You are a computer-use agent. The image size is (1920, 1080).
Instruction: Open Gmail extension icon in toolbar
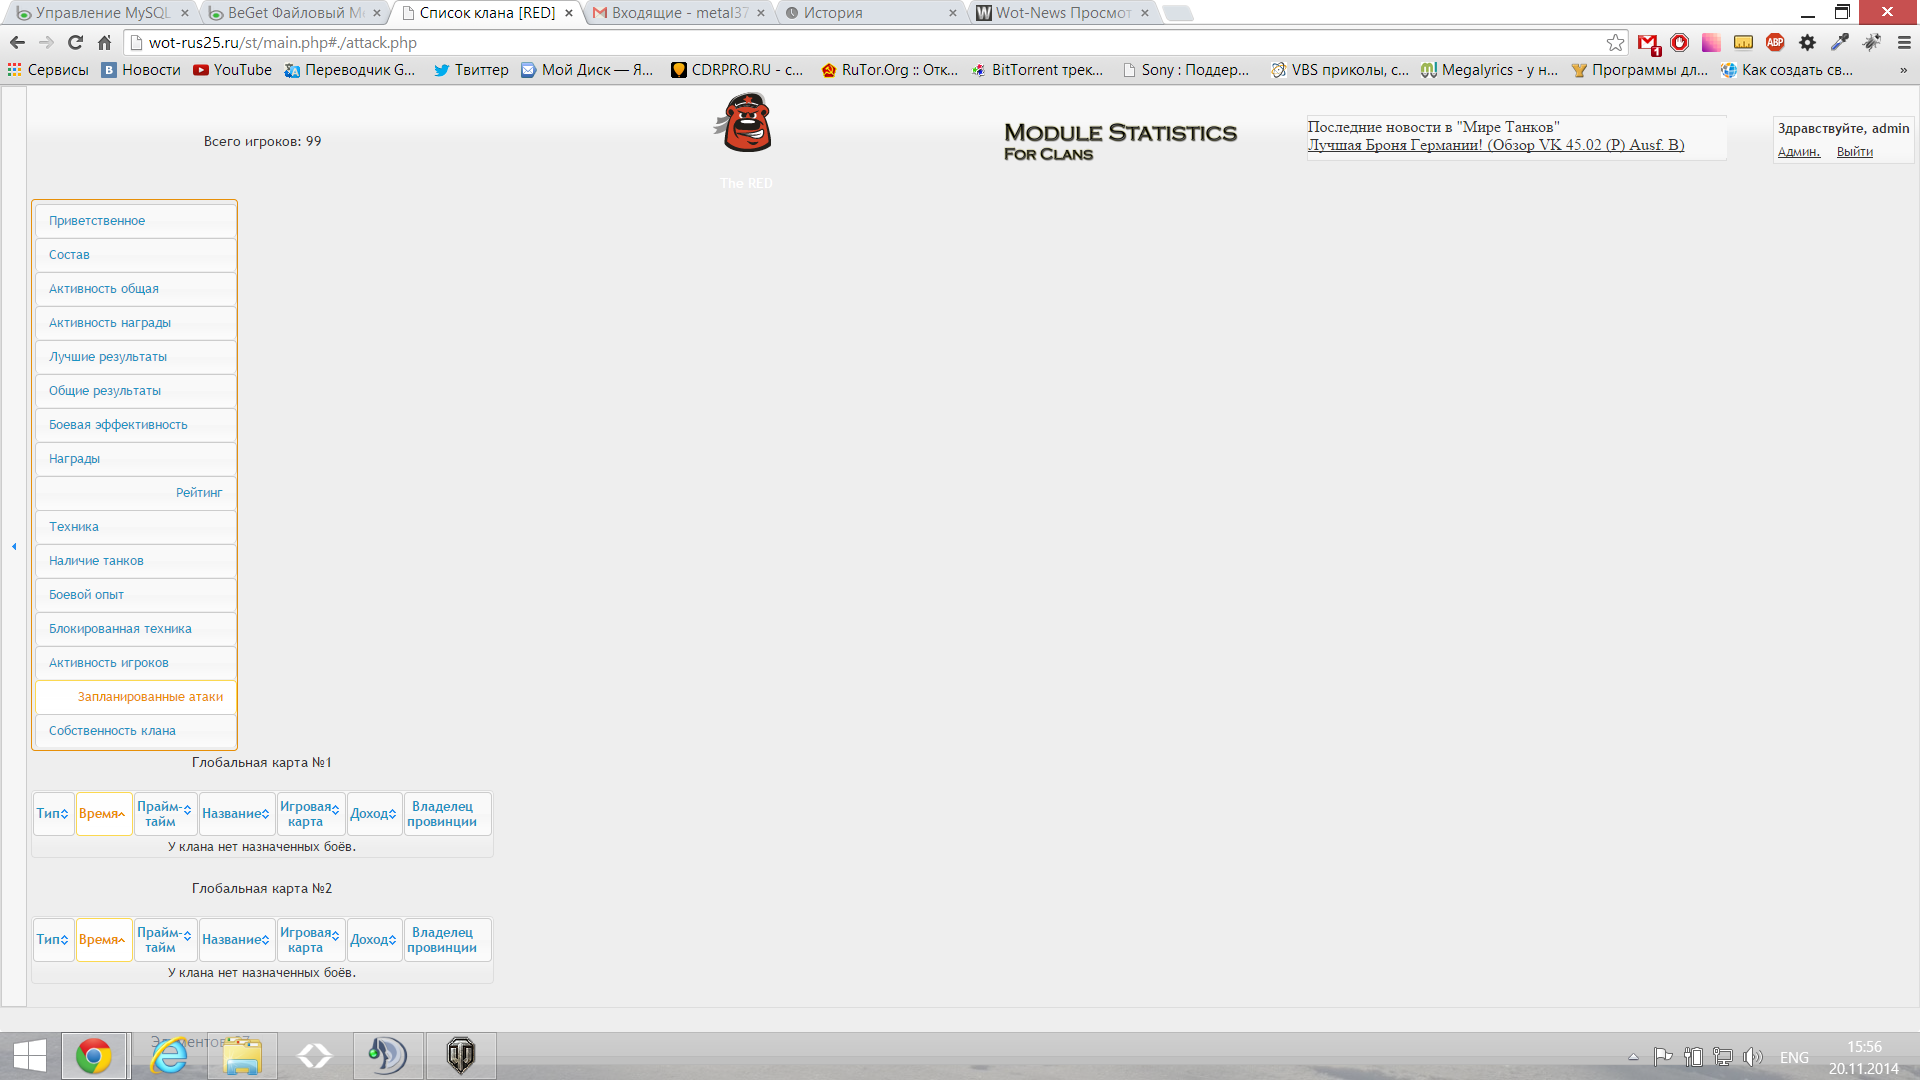(x=1648, y=42)
